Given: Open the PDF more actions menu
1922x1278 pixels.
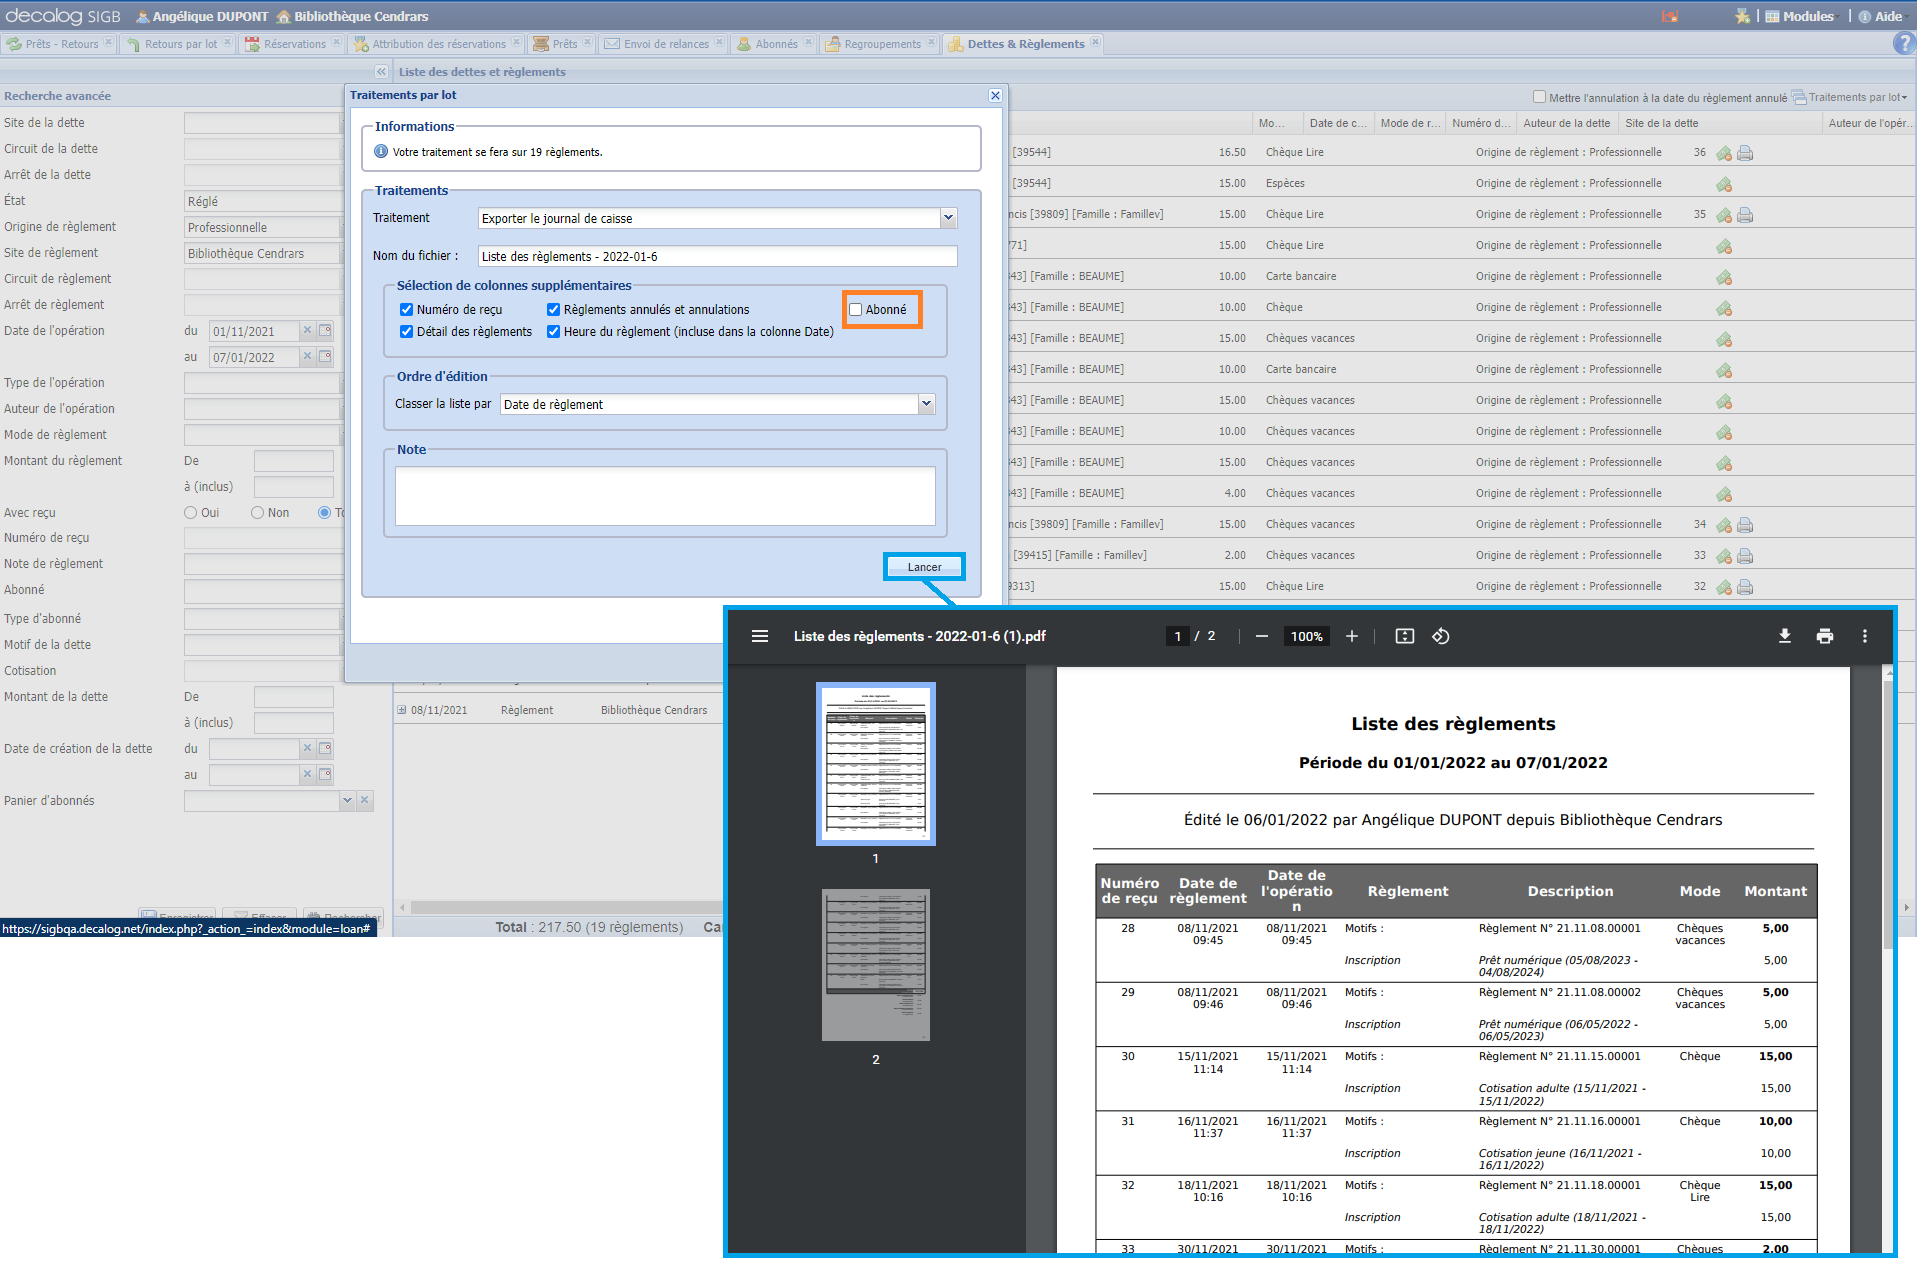Looking at the screenshot, I should (x=1864, y=636).
